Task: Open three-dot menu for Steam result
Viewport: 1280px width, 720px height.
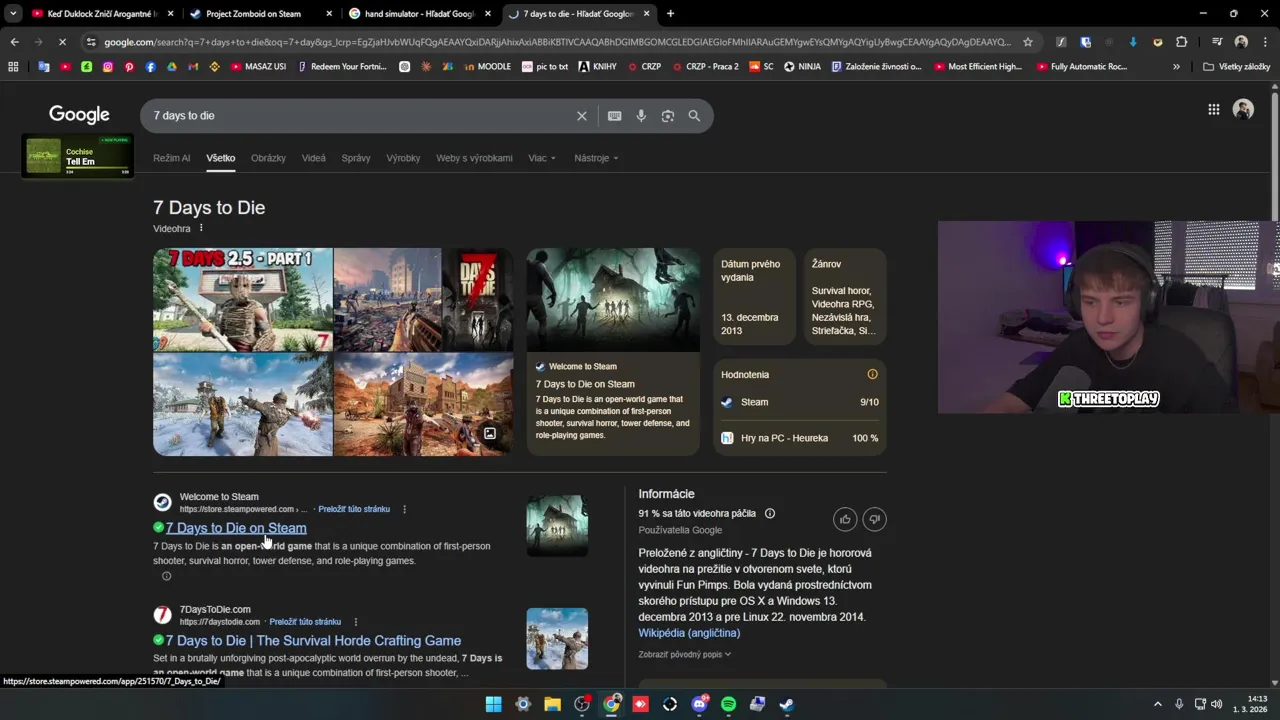Action: click(x=404, y=509)
